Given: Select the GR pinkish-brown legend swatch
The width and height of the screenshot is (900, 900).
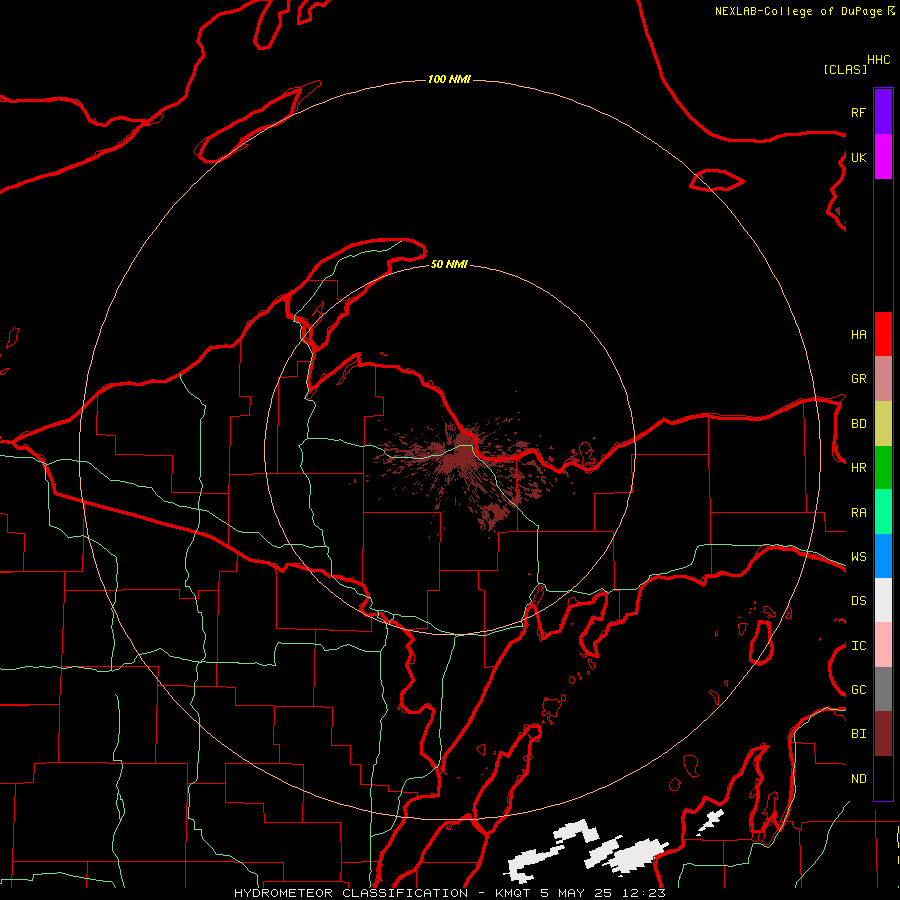Looking at the screenshot, I should (x=883, y=379).
